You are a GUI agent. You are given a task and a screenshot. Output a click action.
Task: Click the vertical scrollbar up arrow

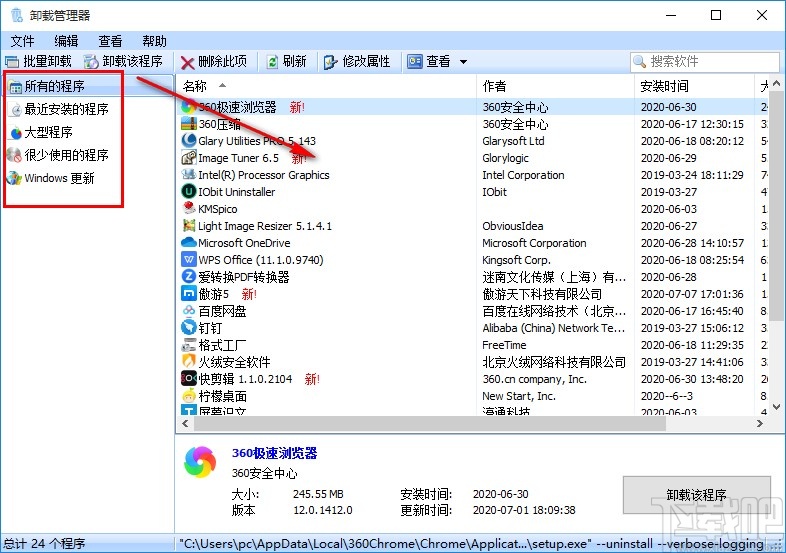pyautogui.click(x=776, y=83)
